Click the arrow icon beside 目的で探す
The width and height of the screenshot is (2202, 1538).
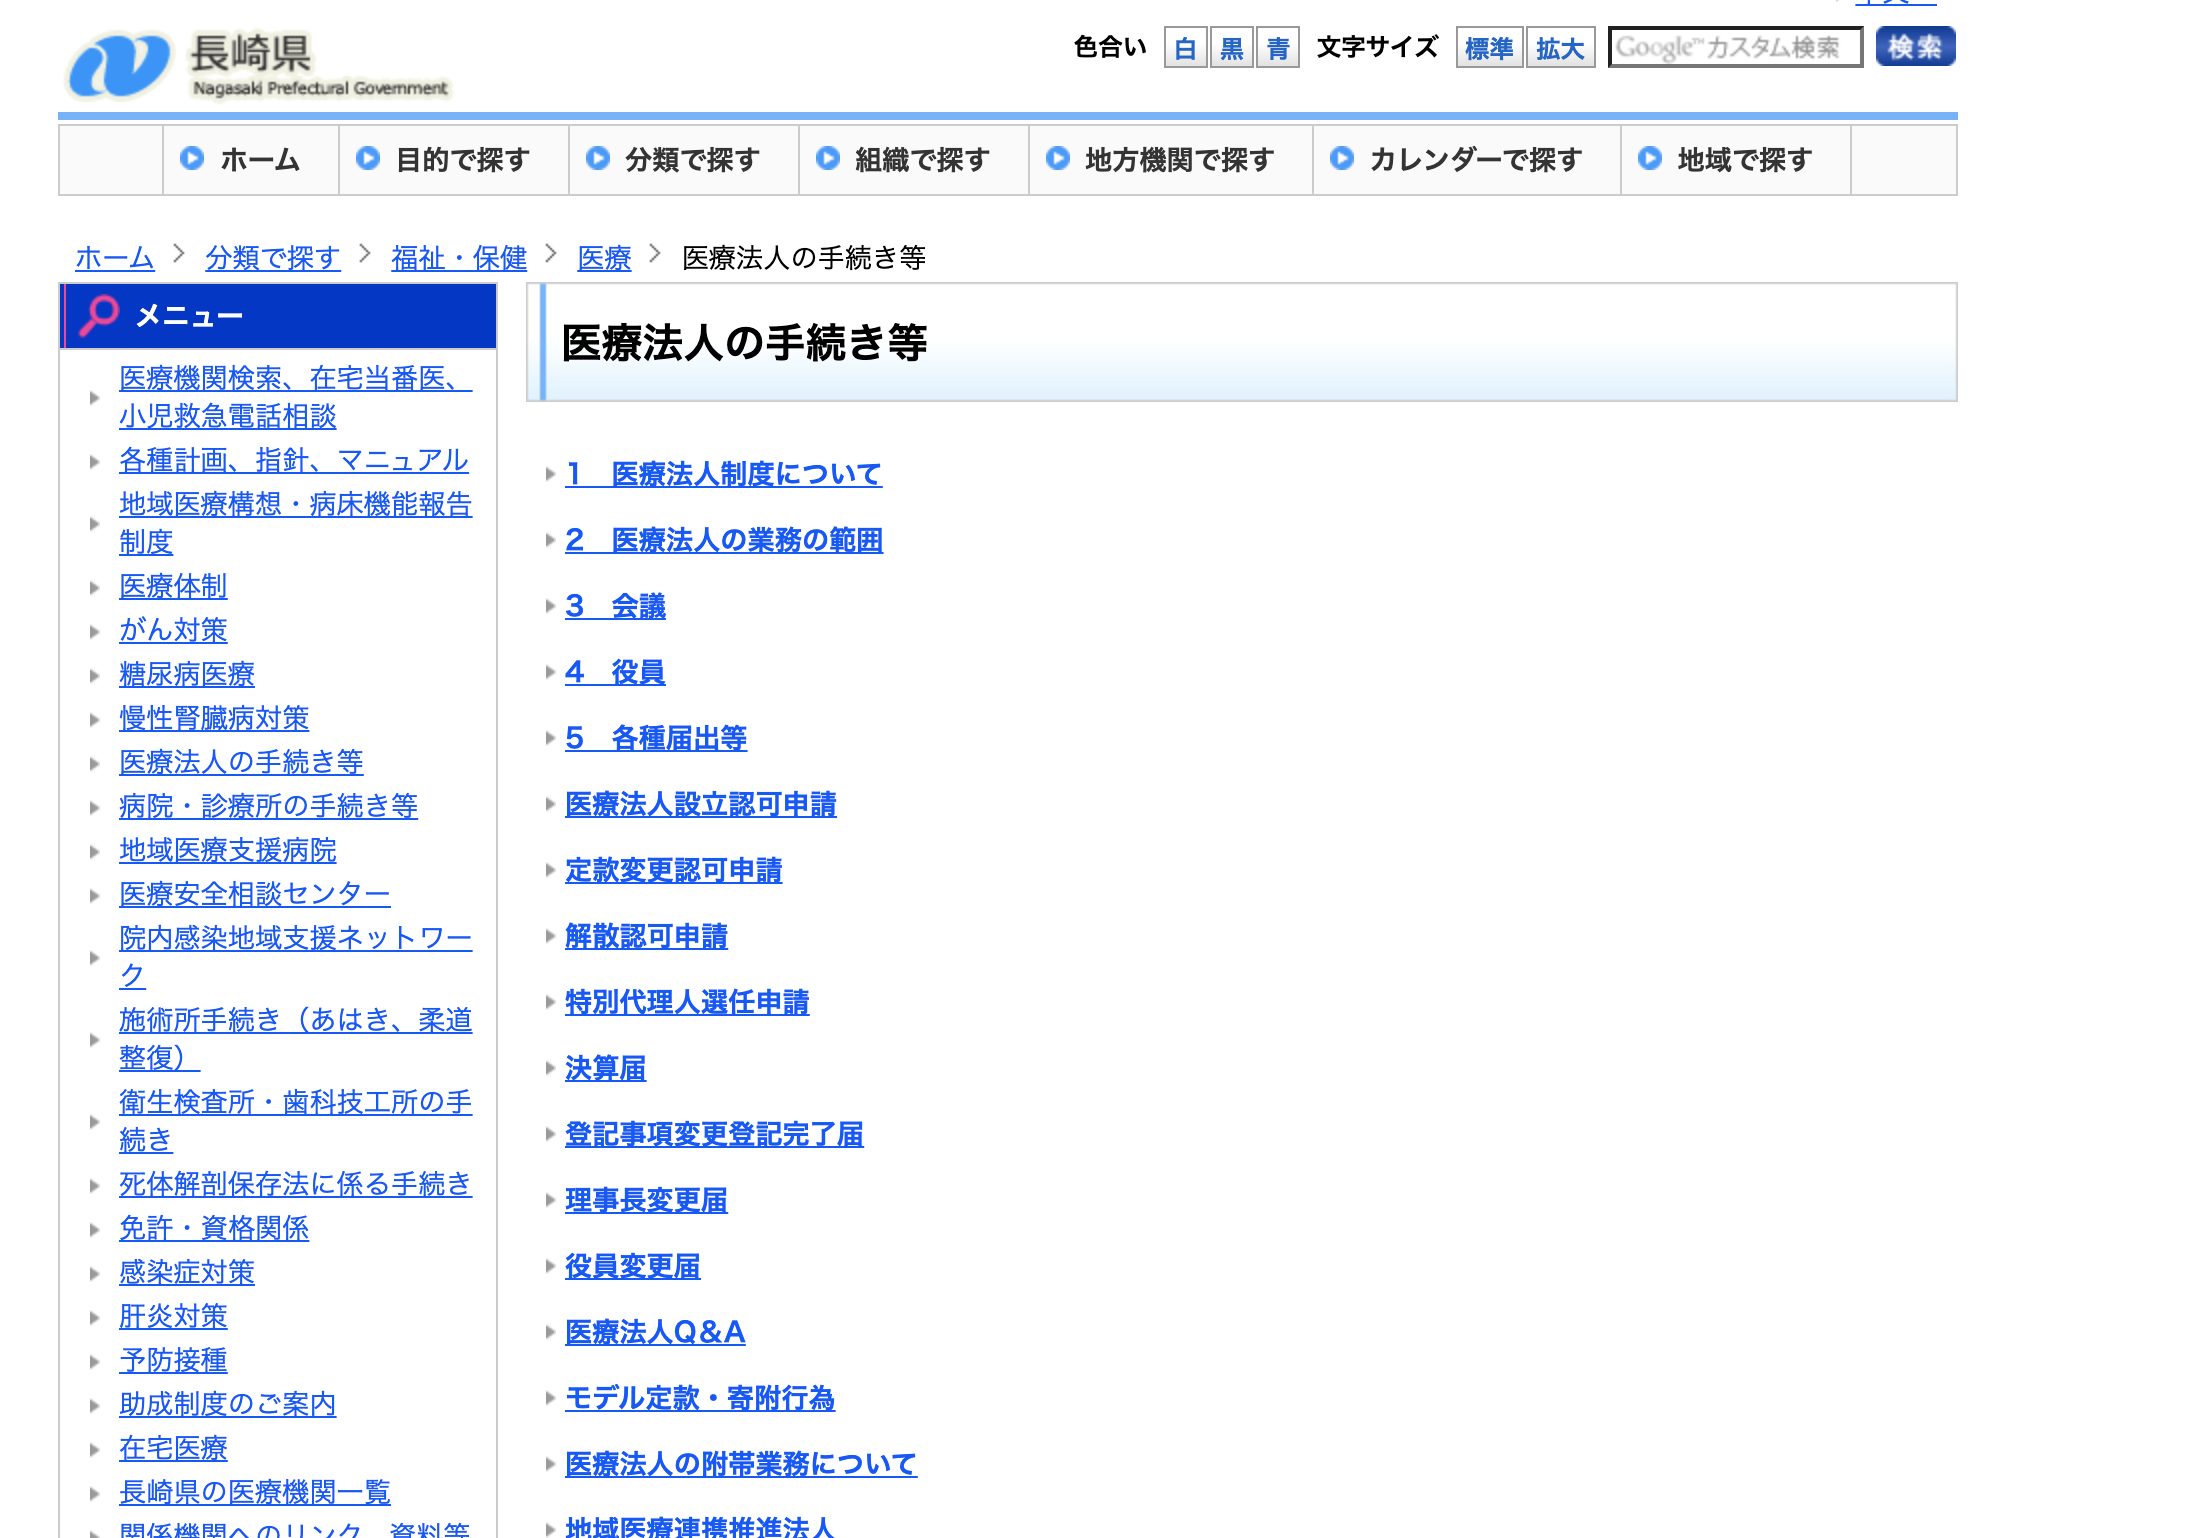(368, 158)
